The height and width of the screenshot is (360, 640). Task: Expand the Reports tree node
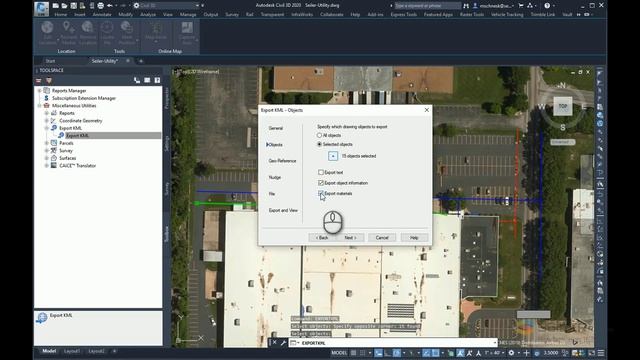(47, 113)
